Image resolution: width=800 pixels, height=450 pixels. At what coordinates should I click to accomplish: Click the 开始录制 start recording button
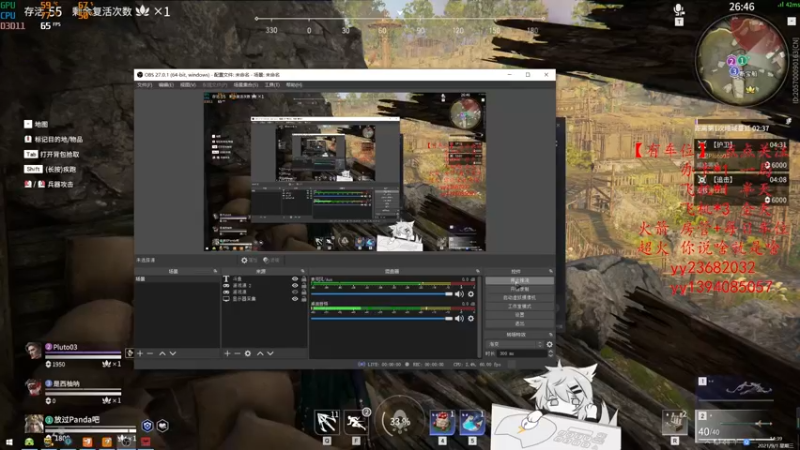click(519, 289)
